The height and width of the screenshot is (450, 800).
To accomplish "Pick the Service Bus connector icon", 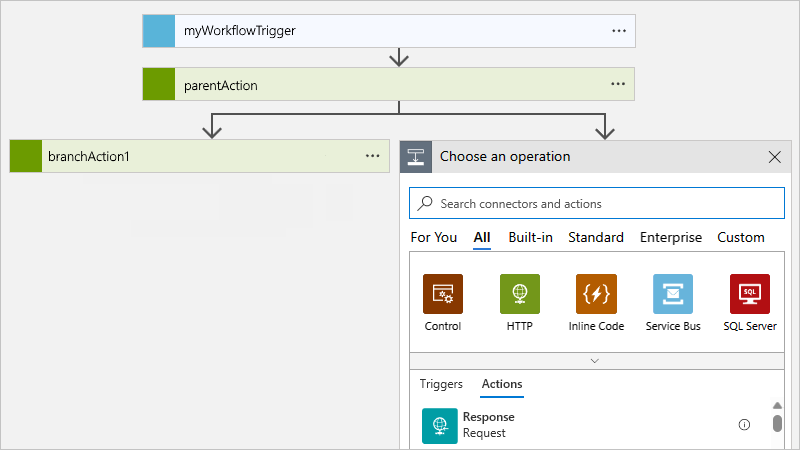I will [673, 294].
